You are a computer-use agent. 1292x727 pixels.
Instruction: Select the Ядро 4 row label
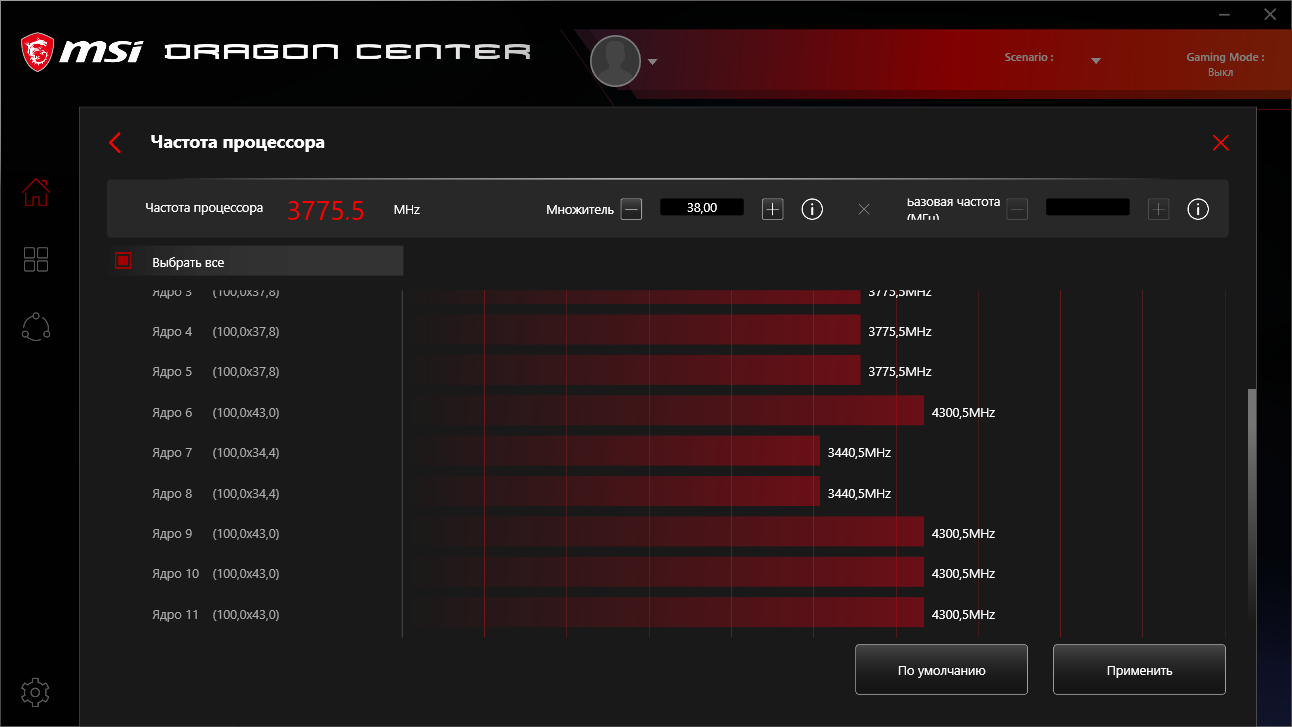(x=172, y=332)
